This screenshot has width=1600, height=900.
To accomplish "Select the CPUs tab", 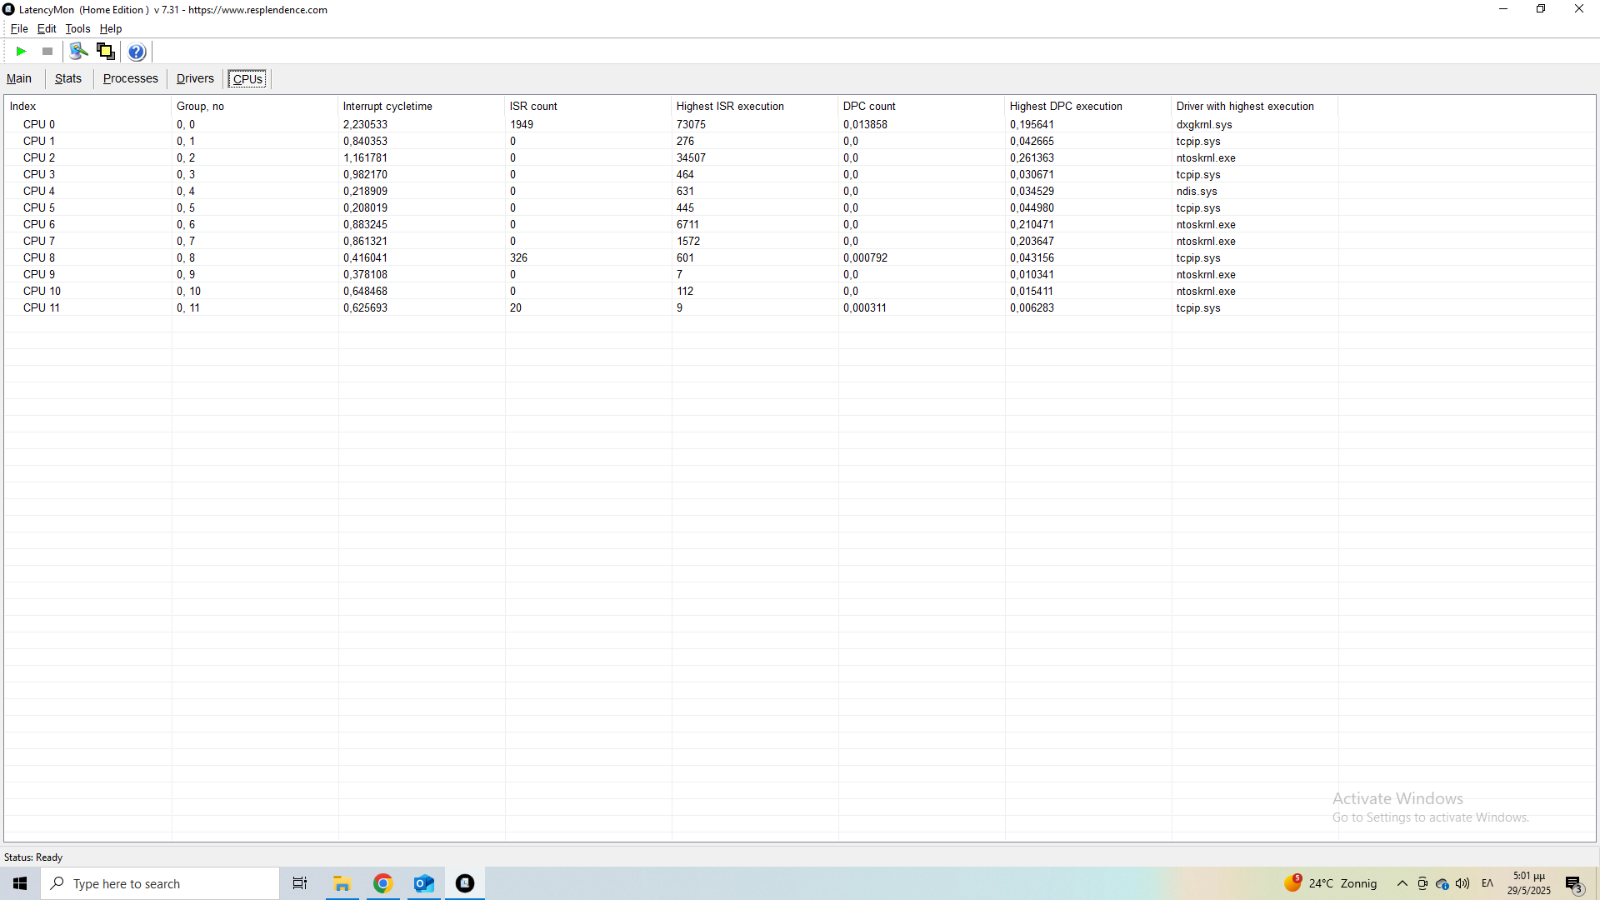I will (247, 79).
